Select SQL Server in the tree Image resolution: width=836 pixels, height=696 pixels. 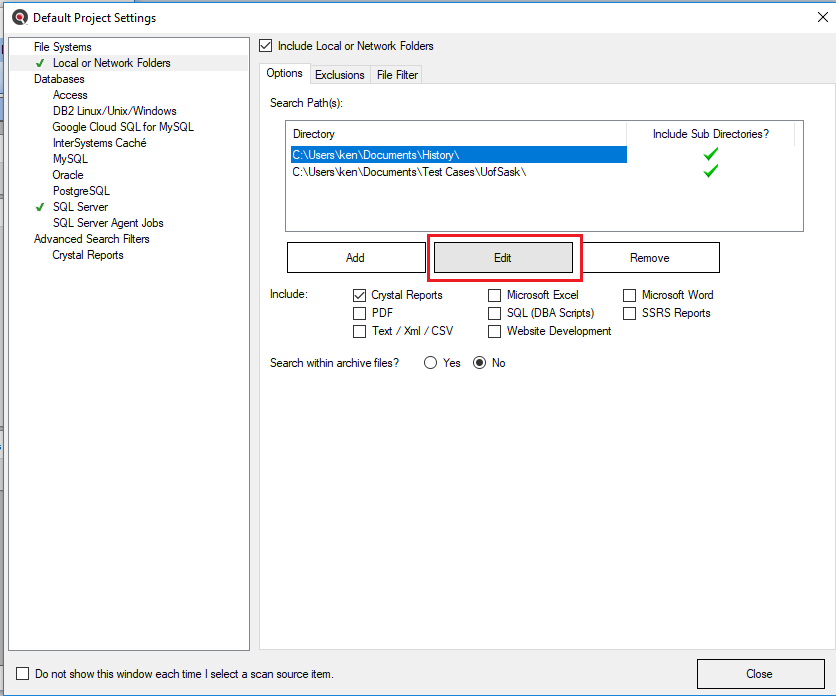point(80,207)
